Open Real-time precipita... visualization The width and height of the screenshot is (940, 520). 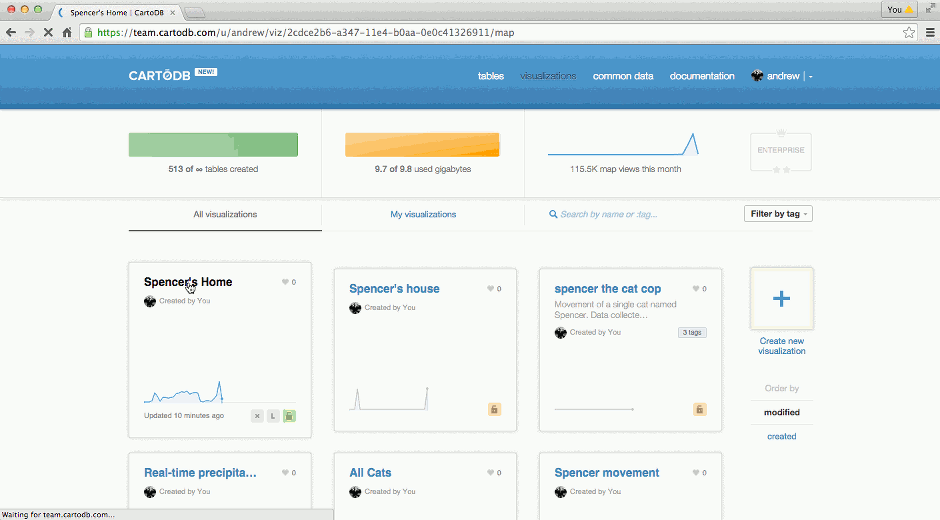200,473
